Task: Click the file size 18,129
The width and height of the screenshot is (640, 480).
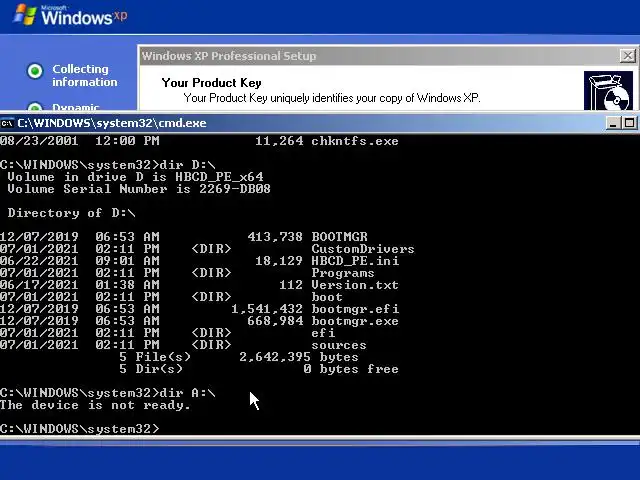Action: coord(279,261)
